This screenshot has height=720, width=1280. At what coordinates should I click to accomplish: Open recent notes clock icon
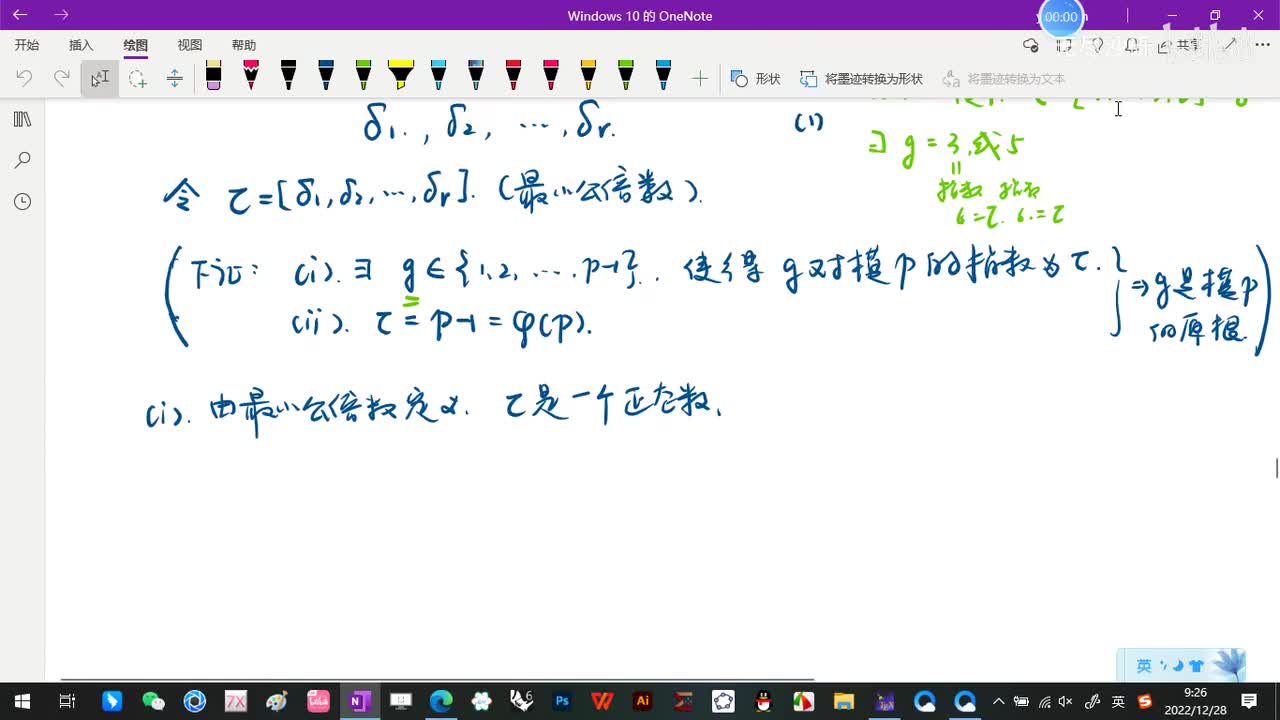tap(22, 201)
